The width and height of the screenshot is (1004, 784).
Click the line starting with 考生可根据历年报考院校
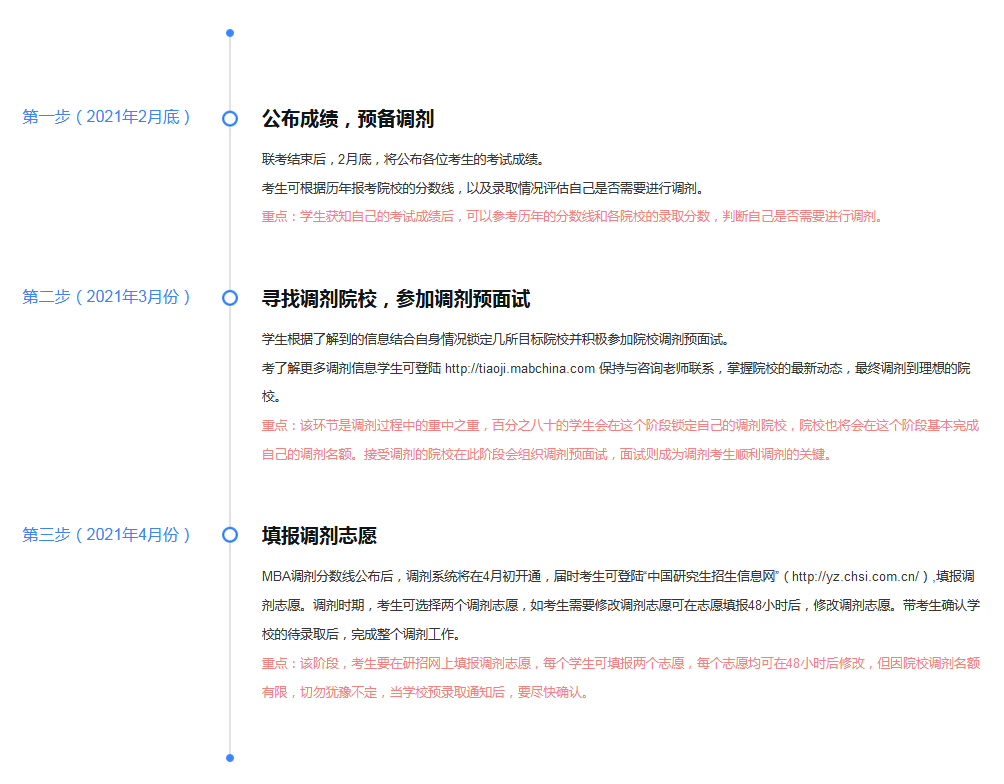484,188
